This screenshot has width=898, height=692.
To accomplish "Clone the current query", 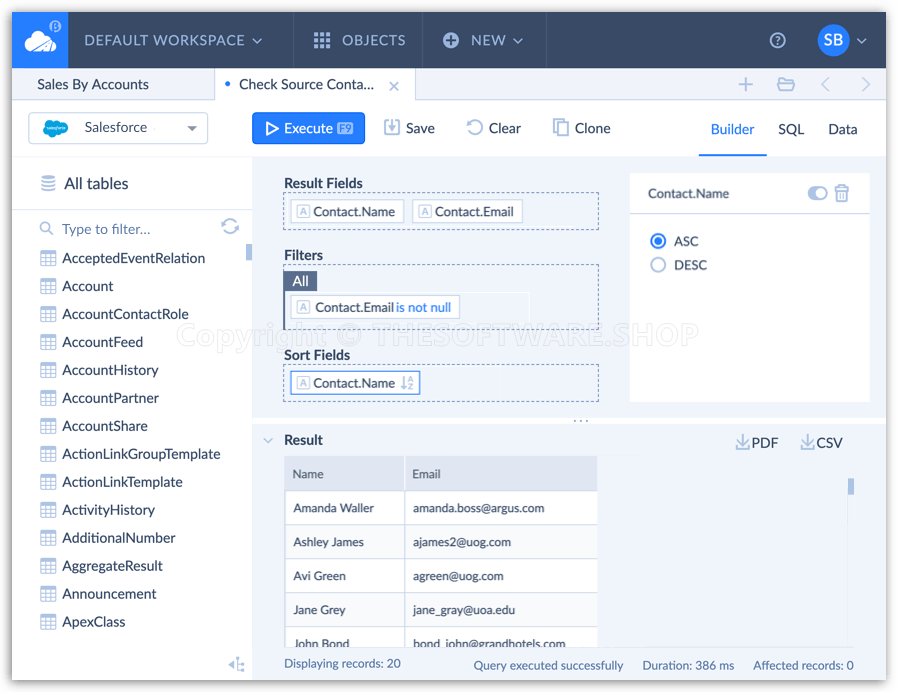I will click(x=580, y=128).
